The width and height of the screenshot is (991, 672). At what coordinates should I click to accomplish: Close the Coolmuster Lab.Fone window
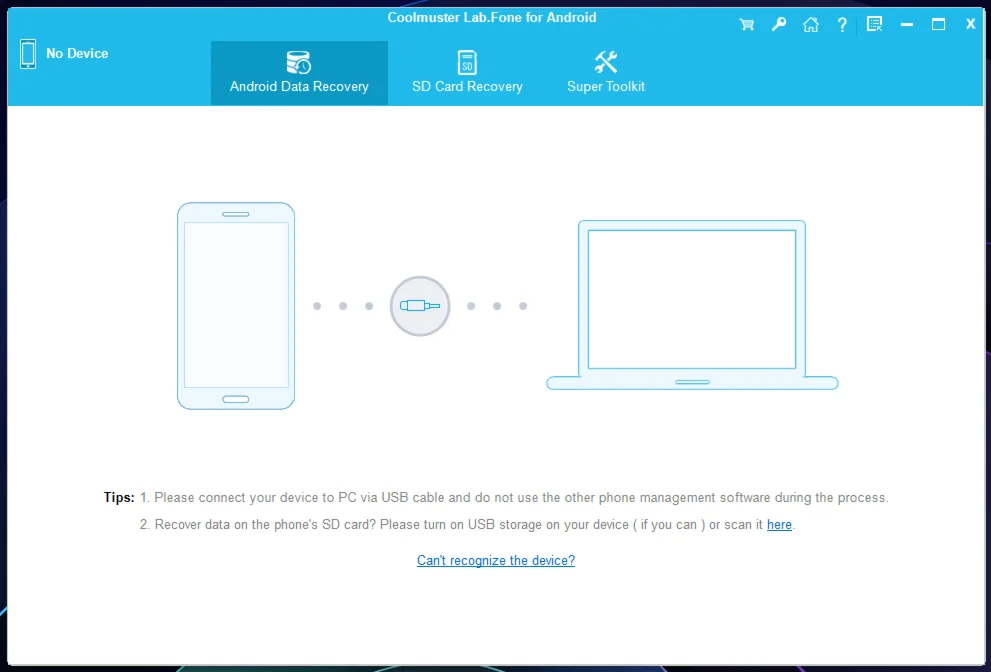coord(970,24)
